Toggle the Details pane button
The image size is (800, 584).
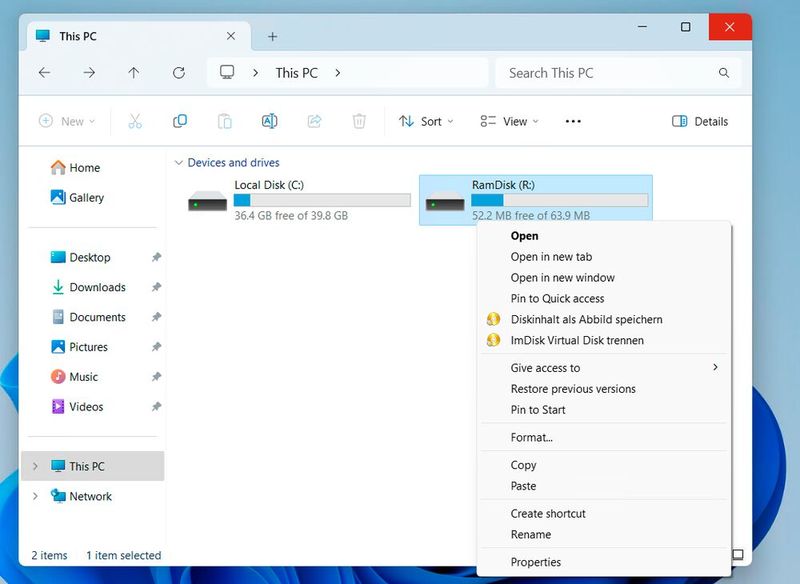pyautogui.click(x=700, y=121)
